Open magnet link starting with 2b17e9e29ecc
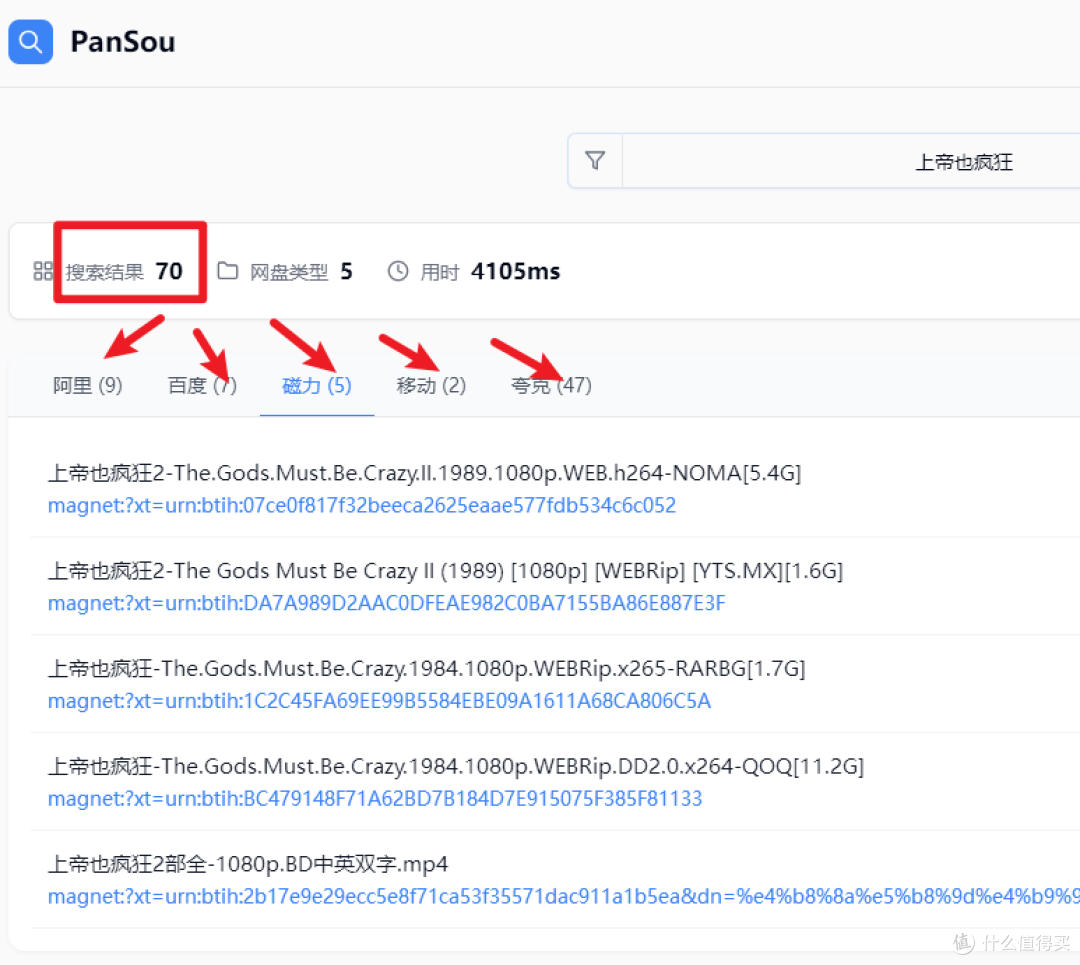Screen dimensions: 1080x965 (560, 896)
